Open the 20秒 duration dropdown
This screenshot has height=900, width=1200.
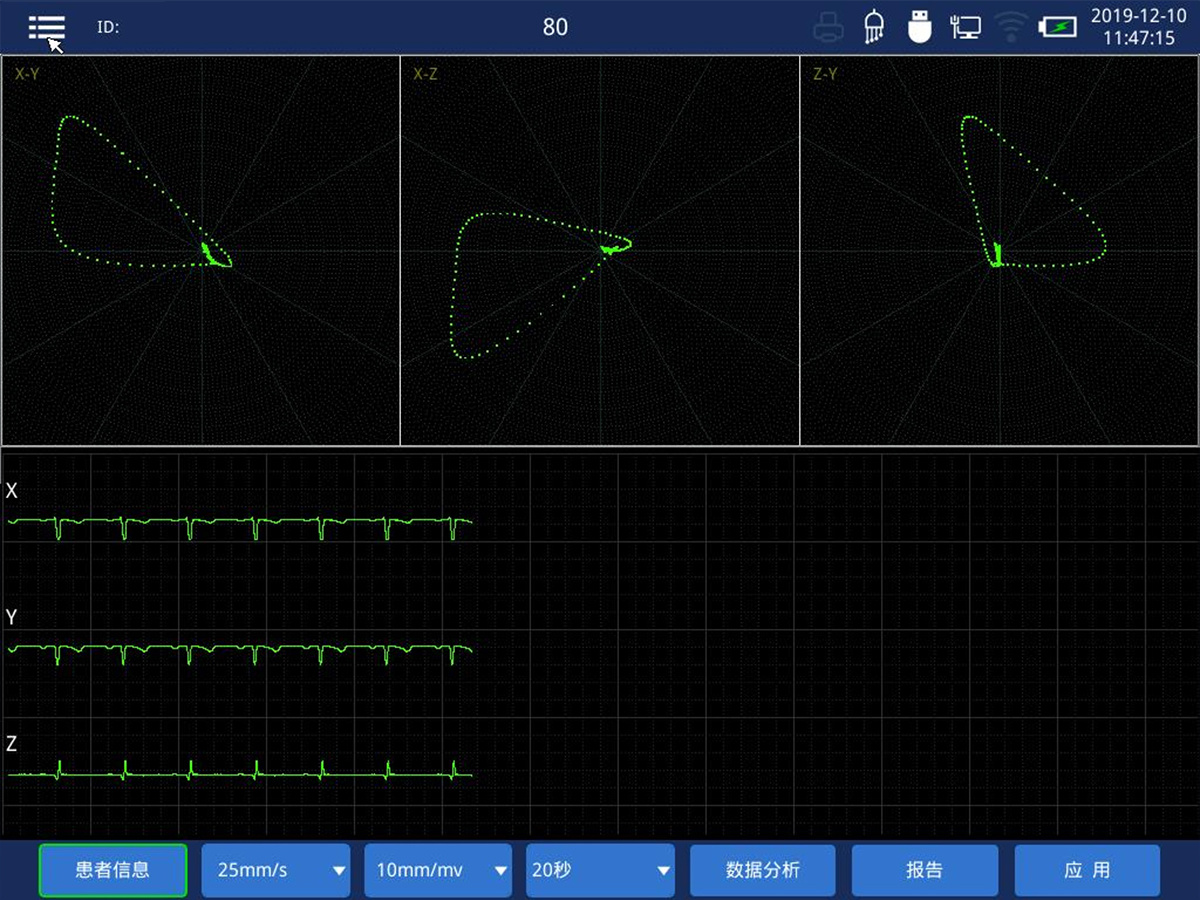coord(600,870)
